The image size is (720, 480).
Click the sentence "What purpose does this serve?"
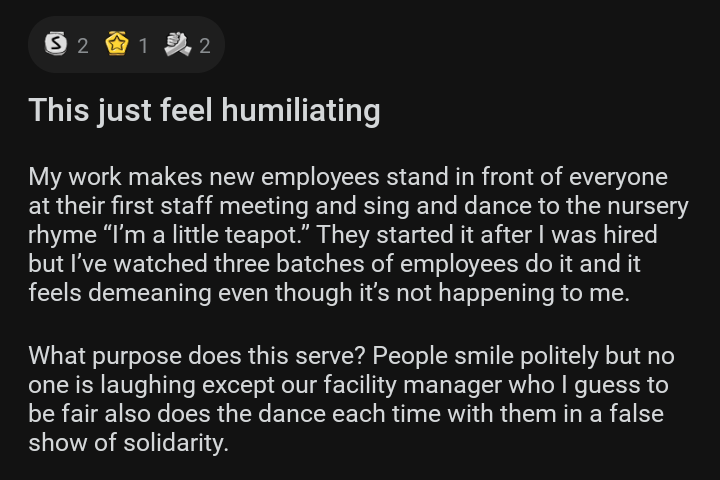pyautogui.click(x=197, y=356)
